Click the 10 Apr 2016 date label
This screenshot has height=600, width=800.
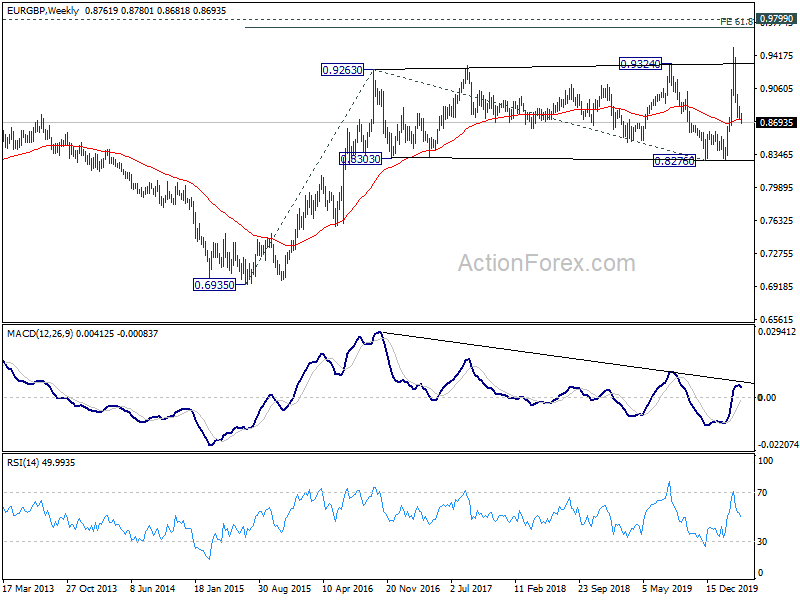tap(348, 588)
